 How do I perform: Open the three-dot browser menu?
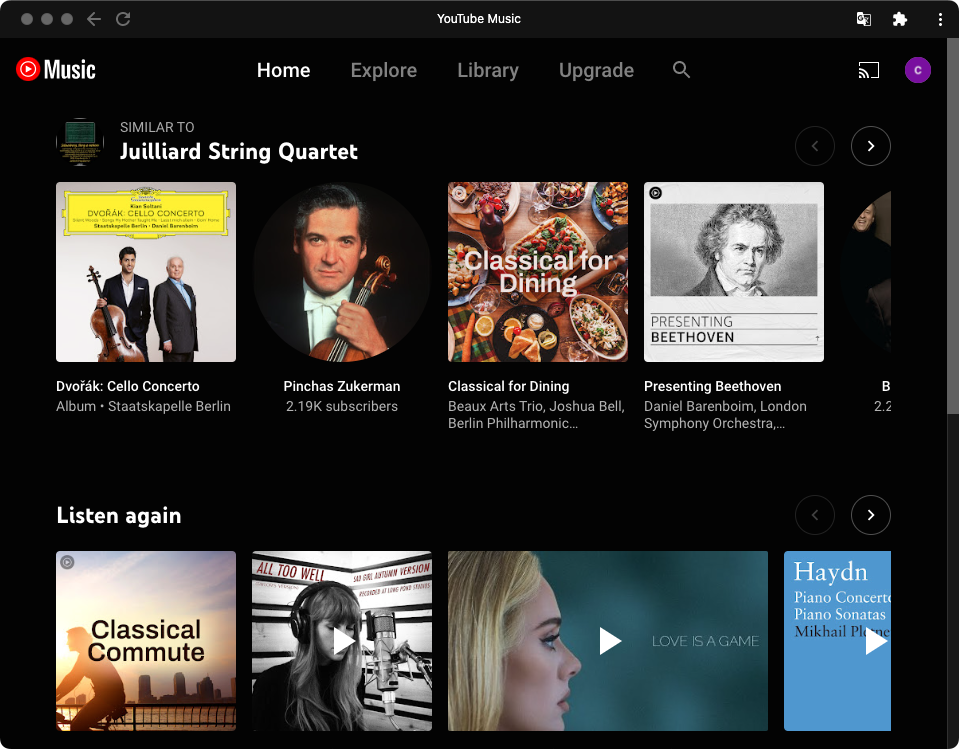click(x=940, y=19)
